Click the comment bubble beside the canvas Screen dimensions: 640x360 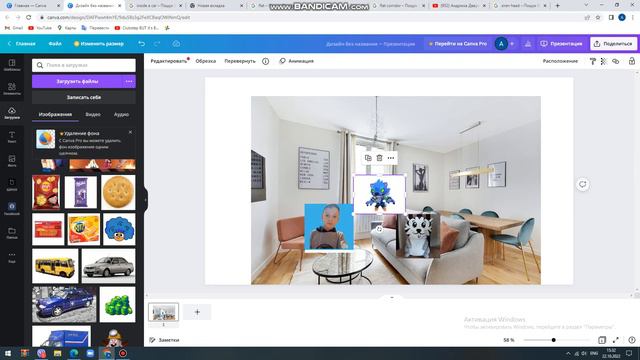[x=582, y=184]
